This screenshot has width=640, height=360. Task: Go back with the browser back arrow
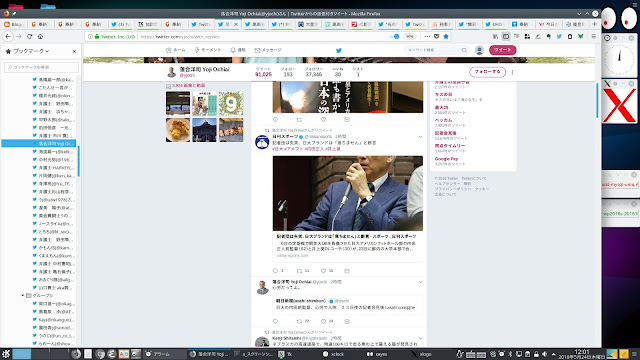(x=8, y=36)
